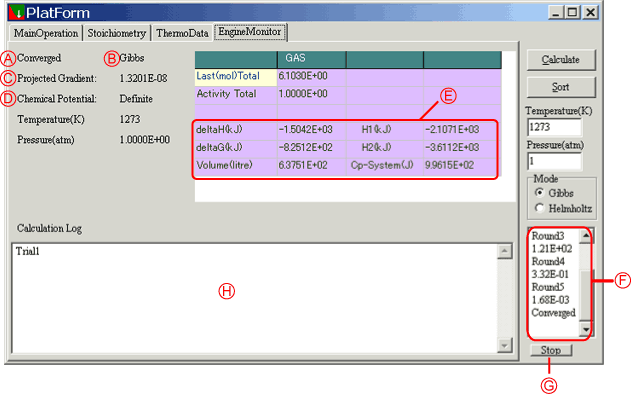Open the ThermoData tab
Screen dimensions: 631x395
[x=182, y=33]
